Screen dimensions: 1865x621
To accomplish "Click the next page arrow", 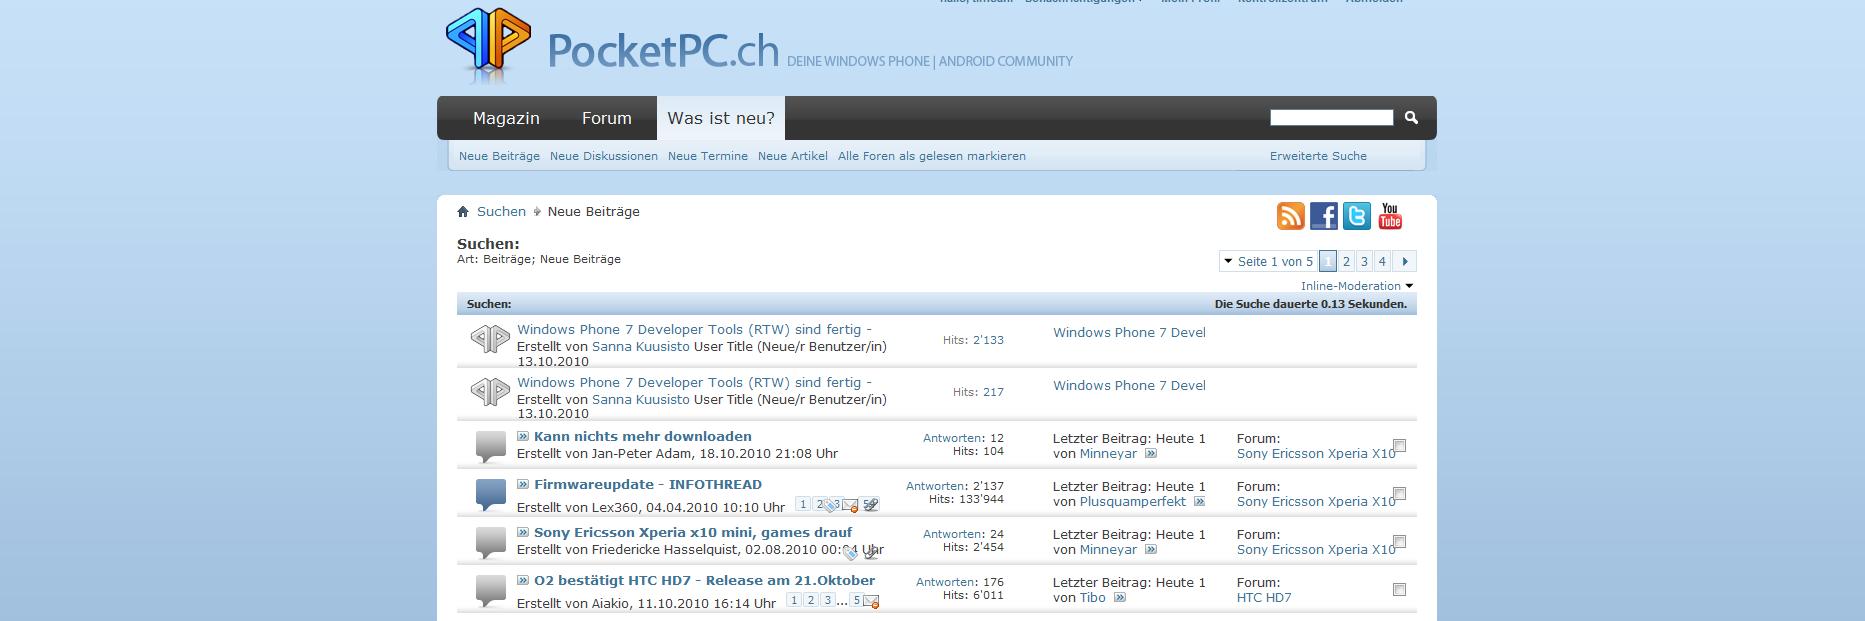I will coord(1404,262).
